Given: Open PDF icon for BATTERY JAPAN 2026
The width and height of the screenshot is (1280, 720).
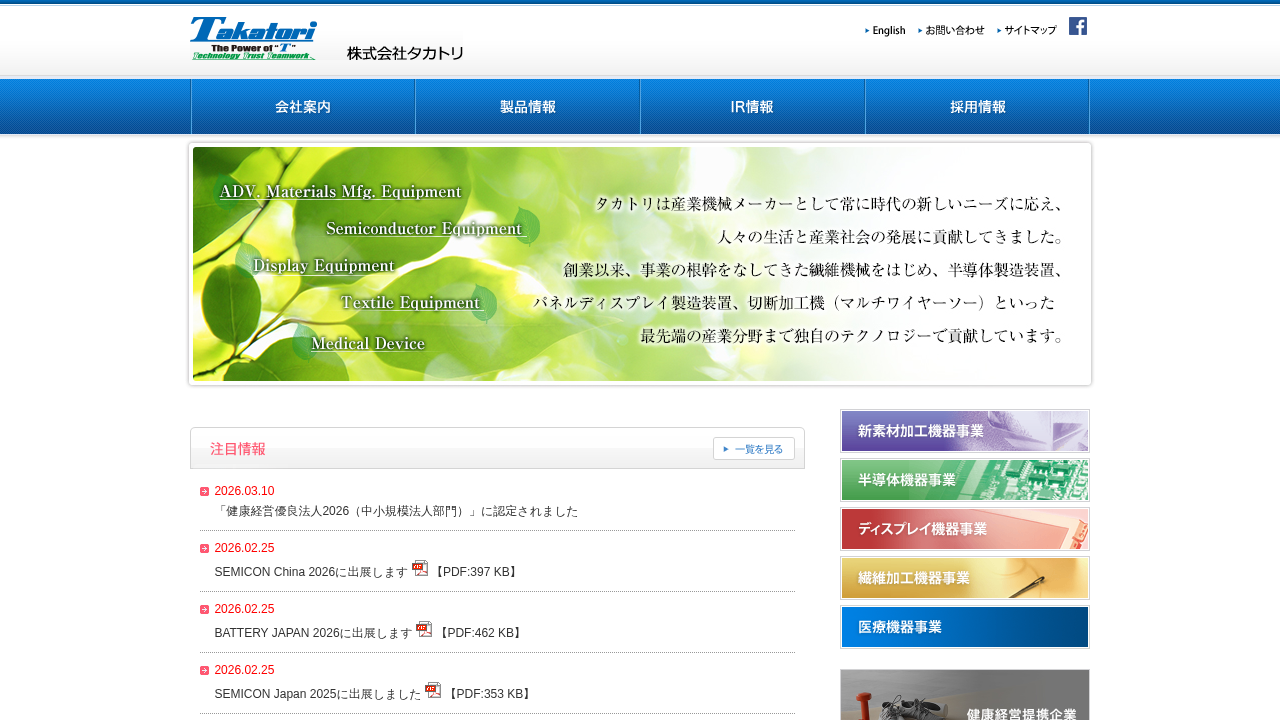Looking at the screenshot, I should tap(424, 630).
